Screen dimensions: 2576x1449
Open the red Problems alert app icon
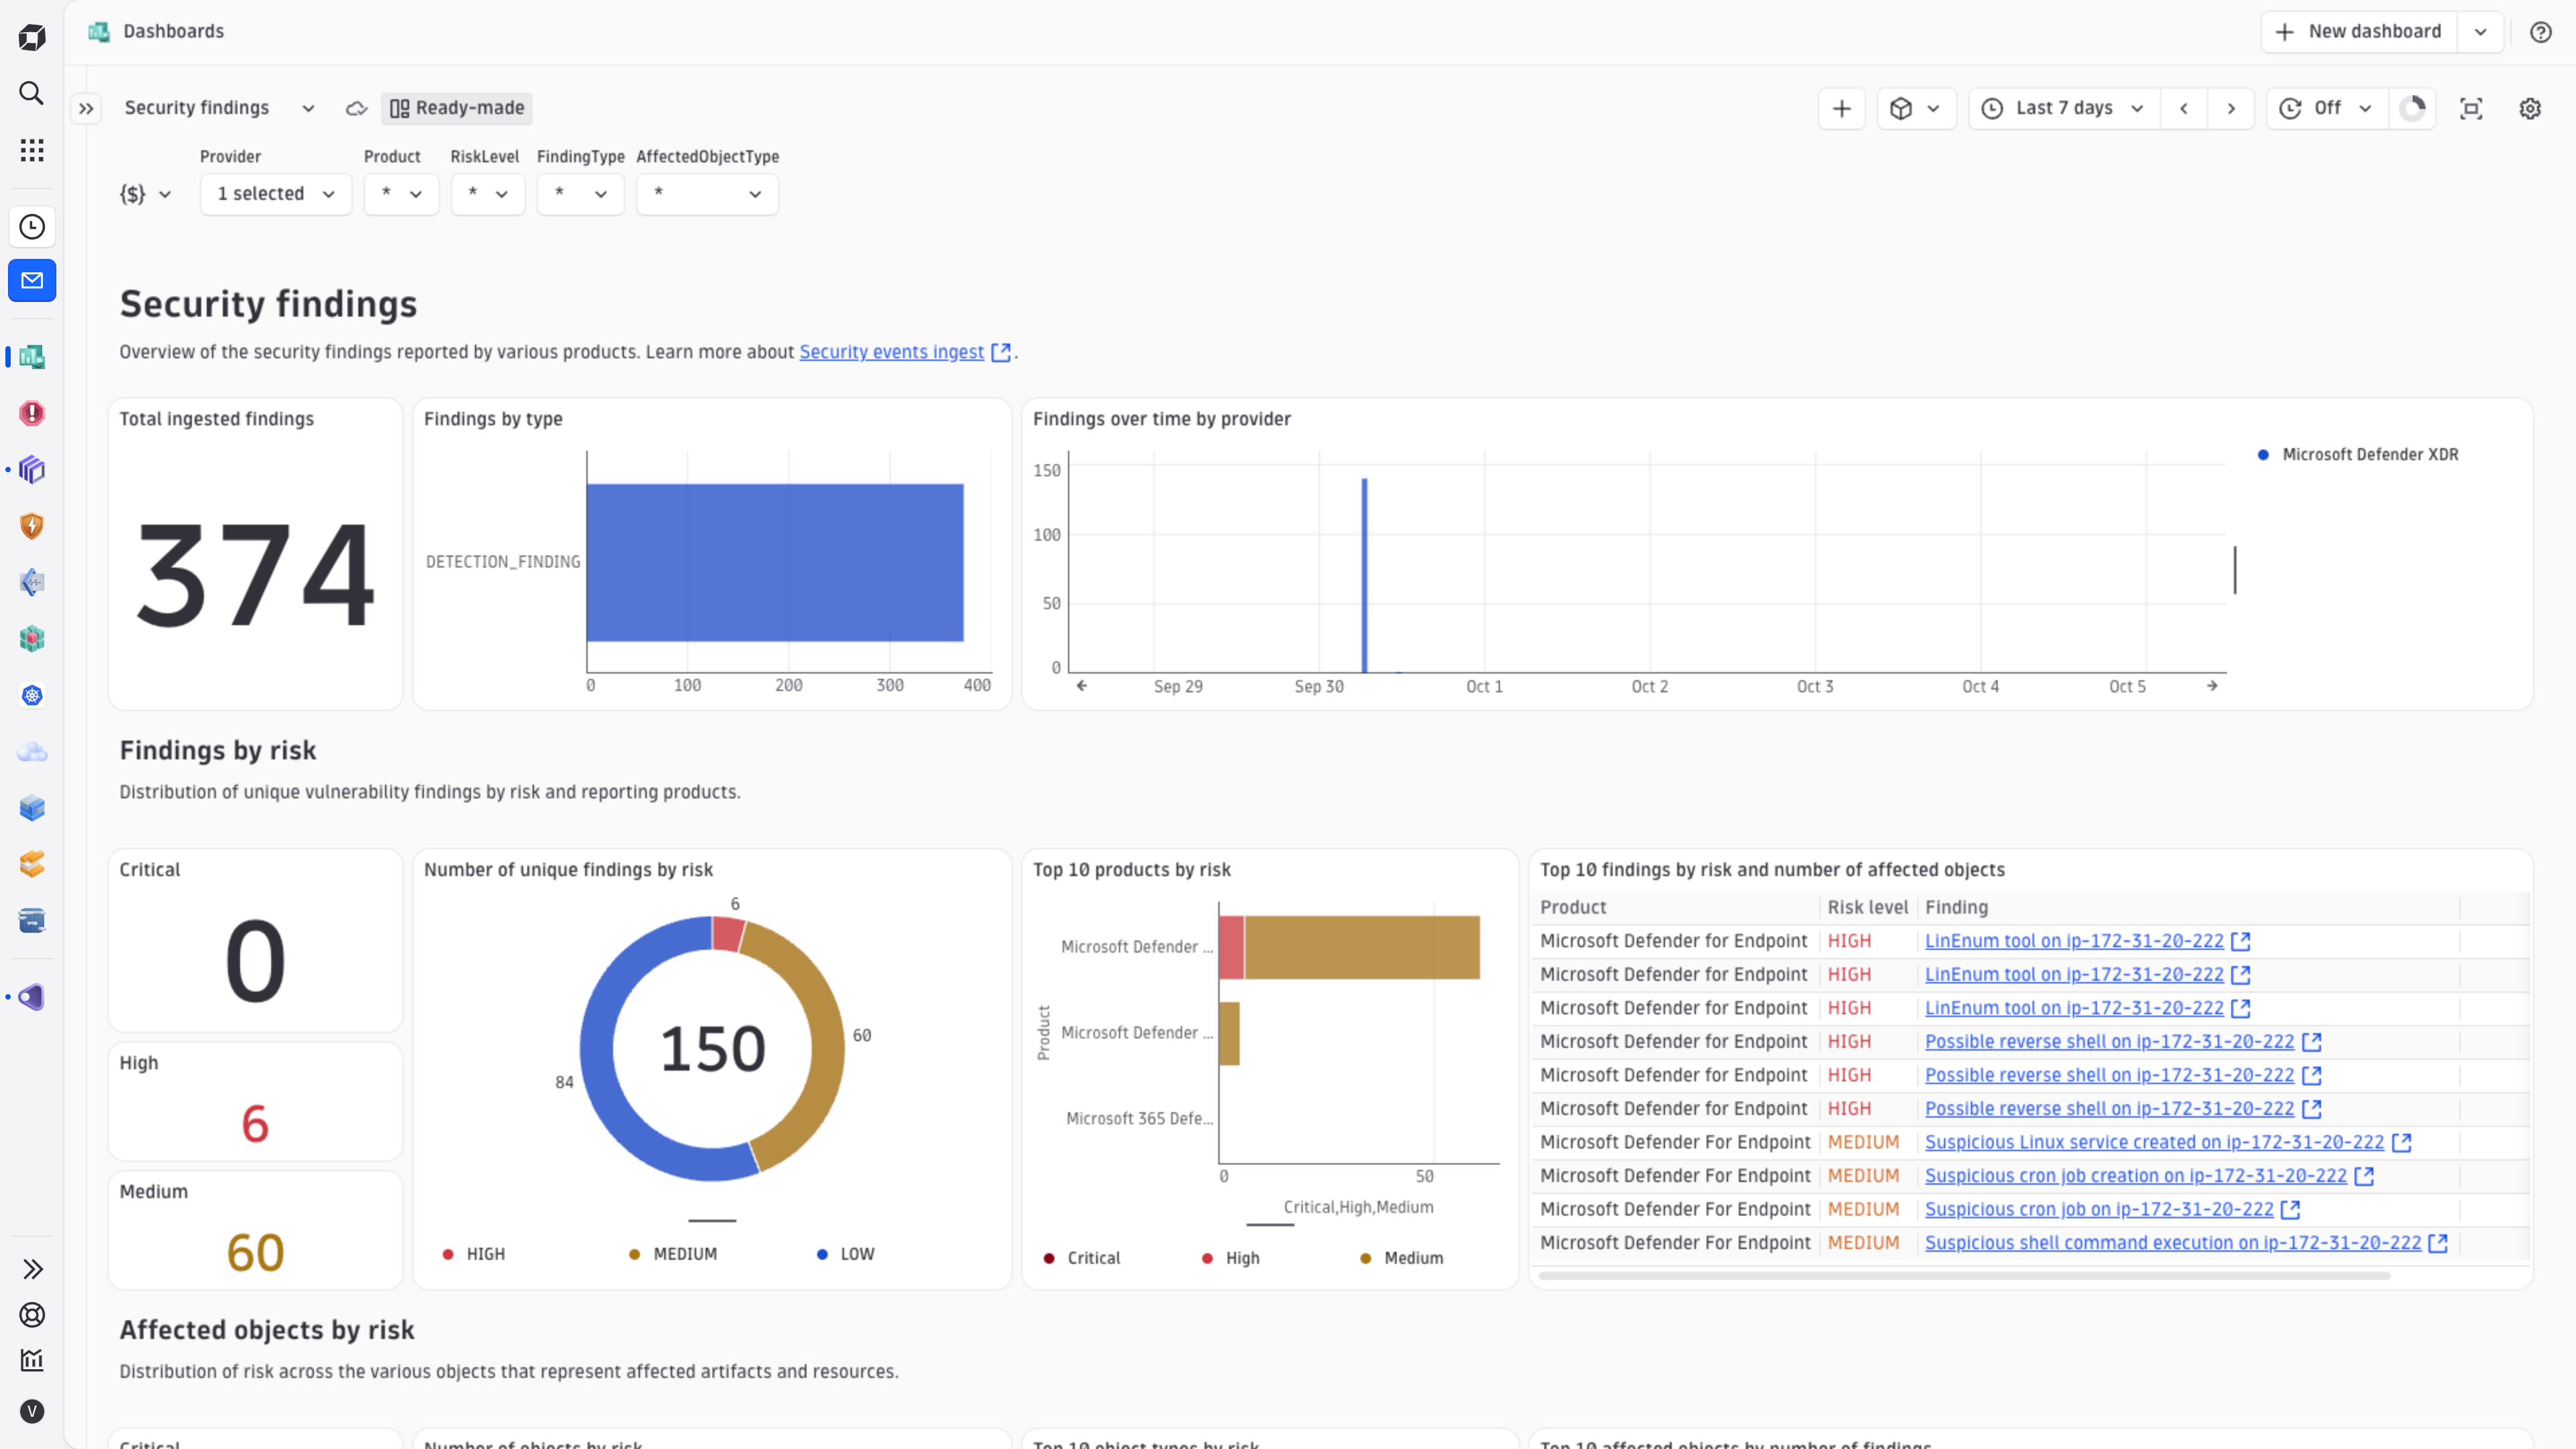coord(32,413)
